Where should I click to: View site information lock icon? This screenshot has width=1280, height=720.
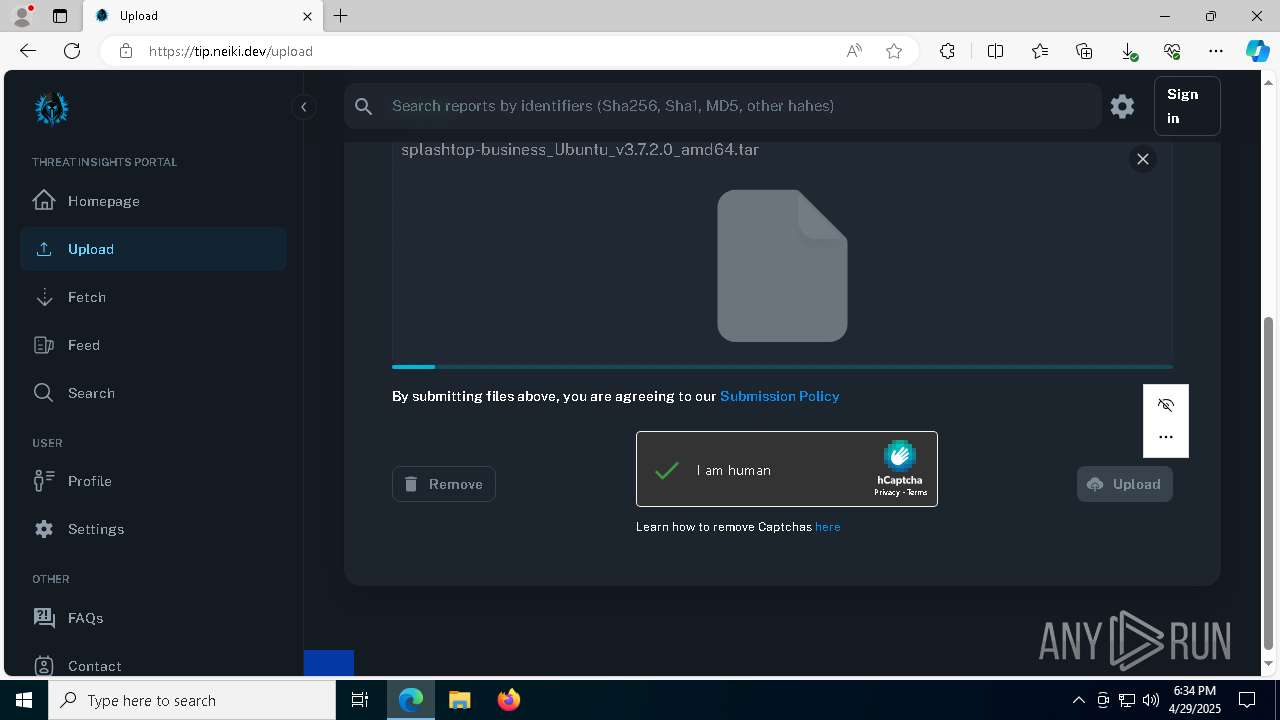click(x=126, y=51)
